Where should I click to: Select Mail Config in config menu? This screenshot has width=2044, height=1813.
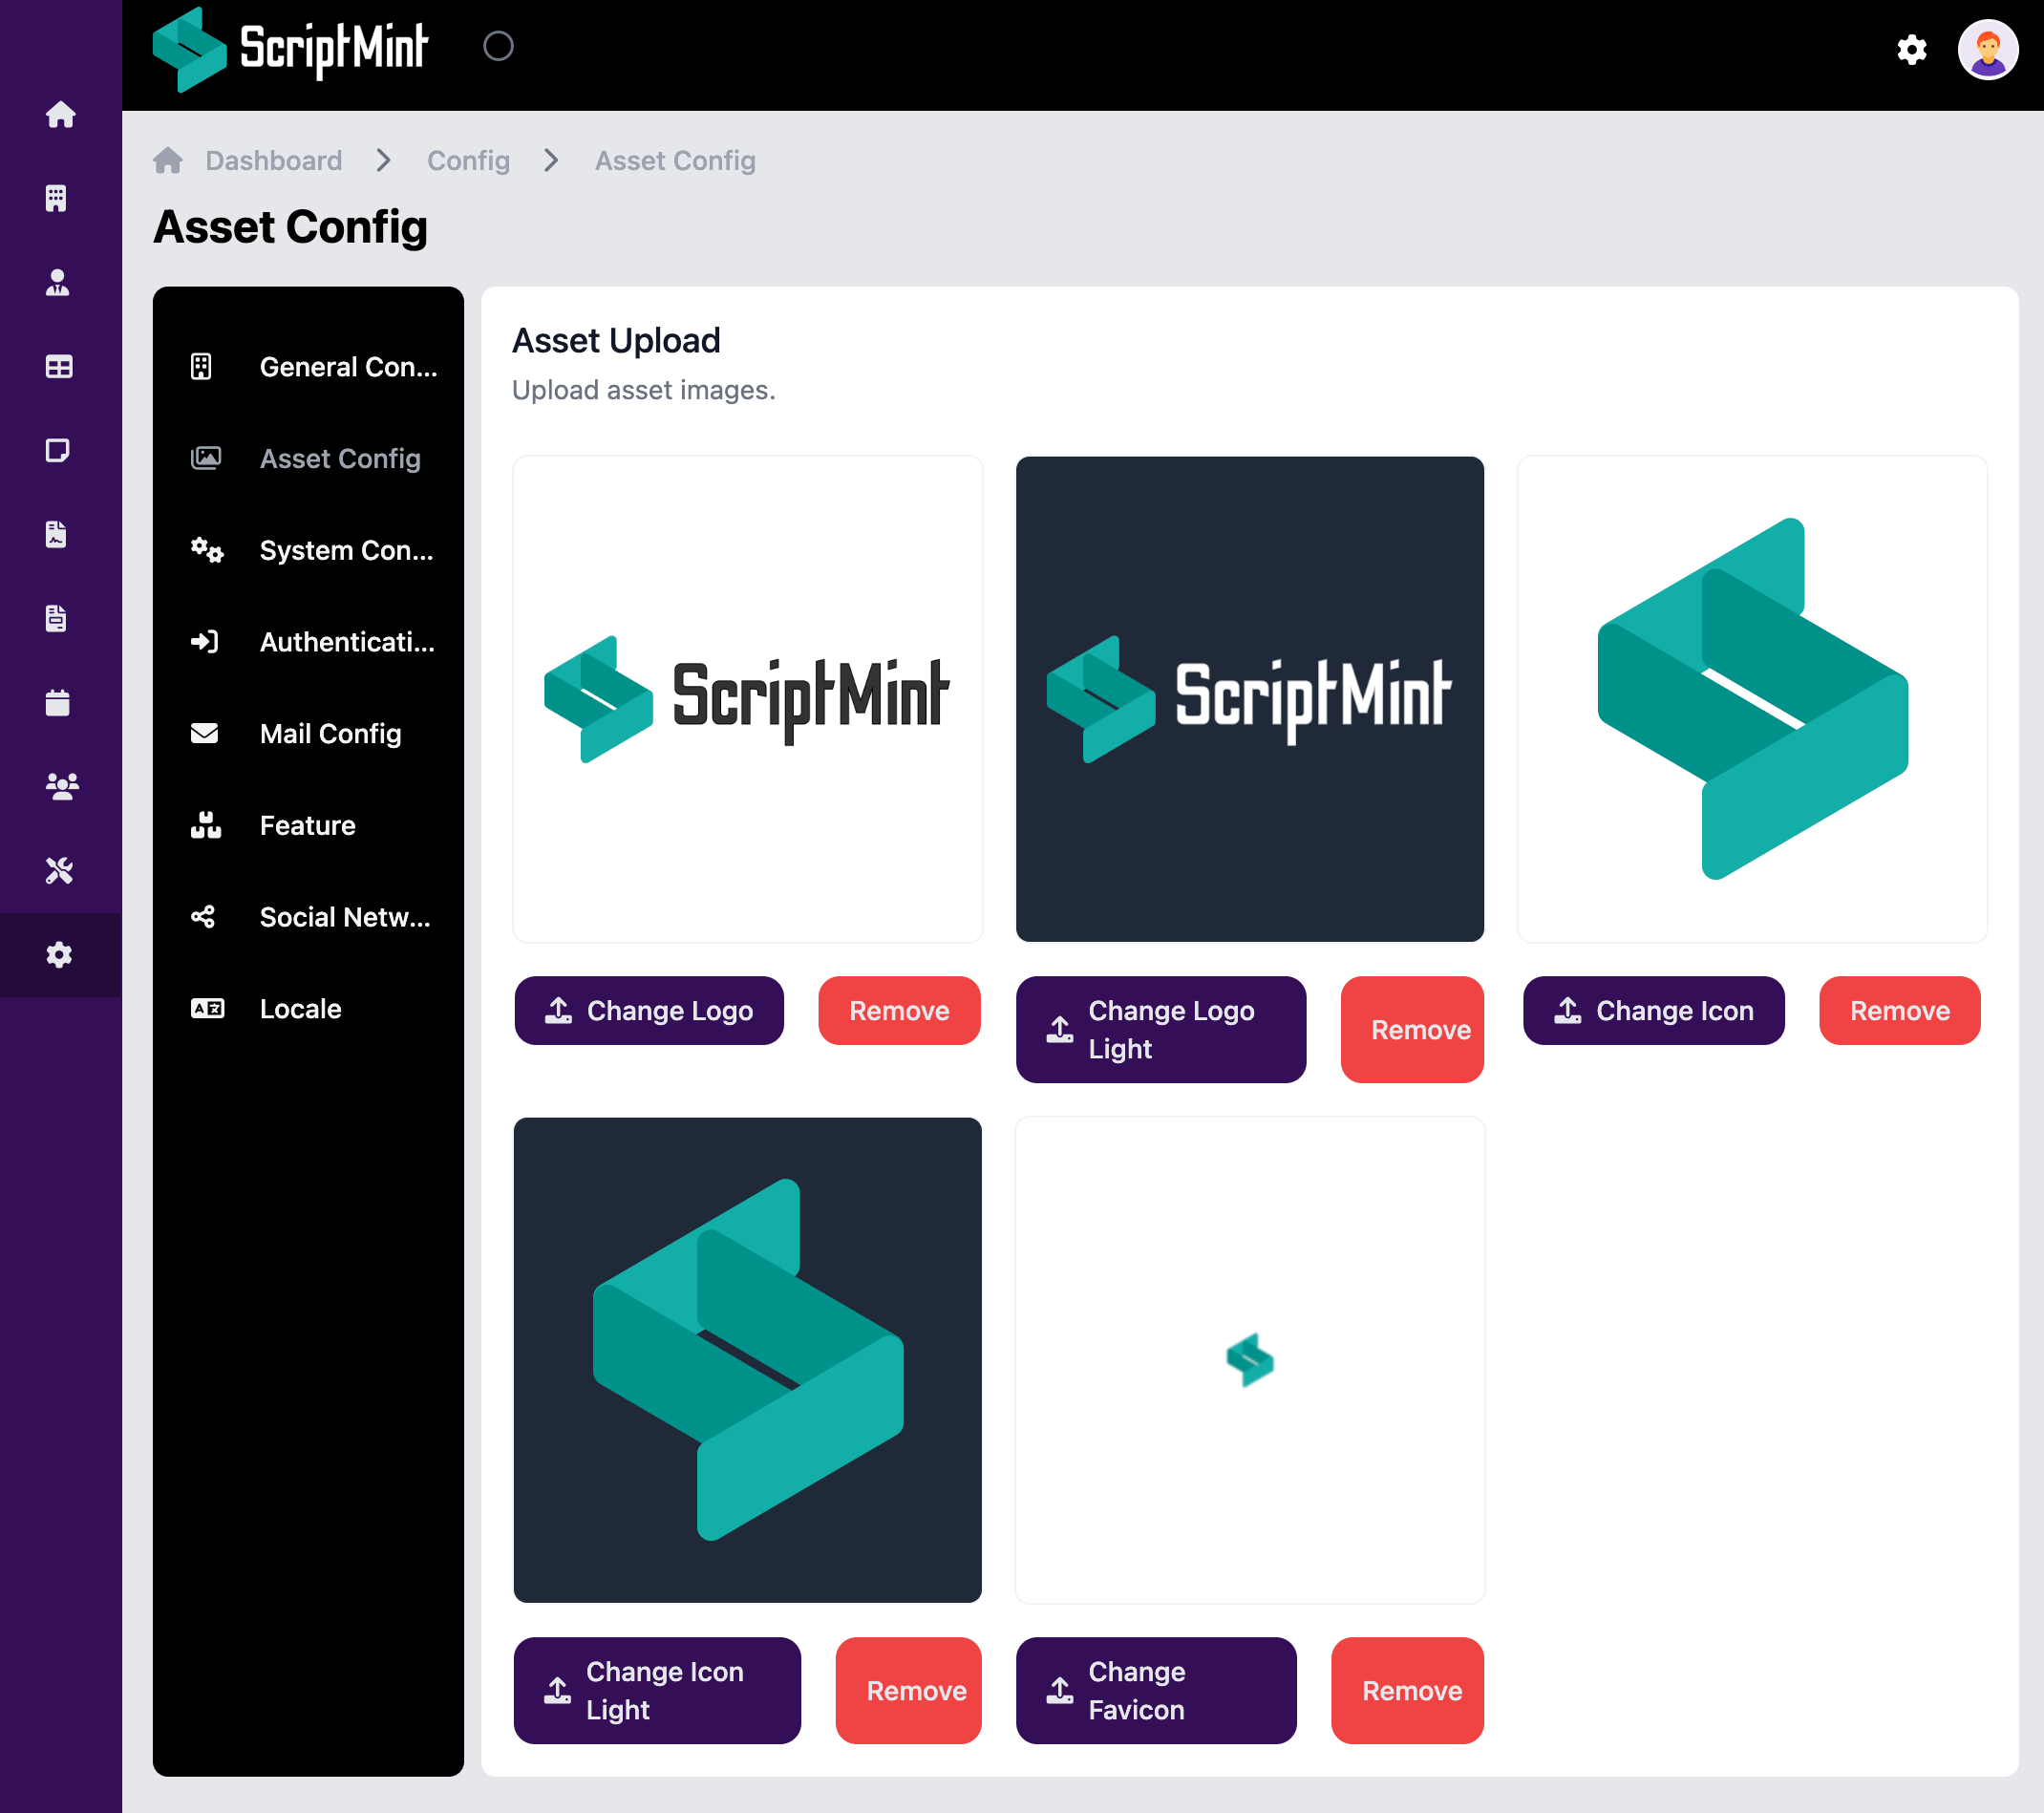click(330, 734)
